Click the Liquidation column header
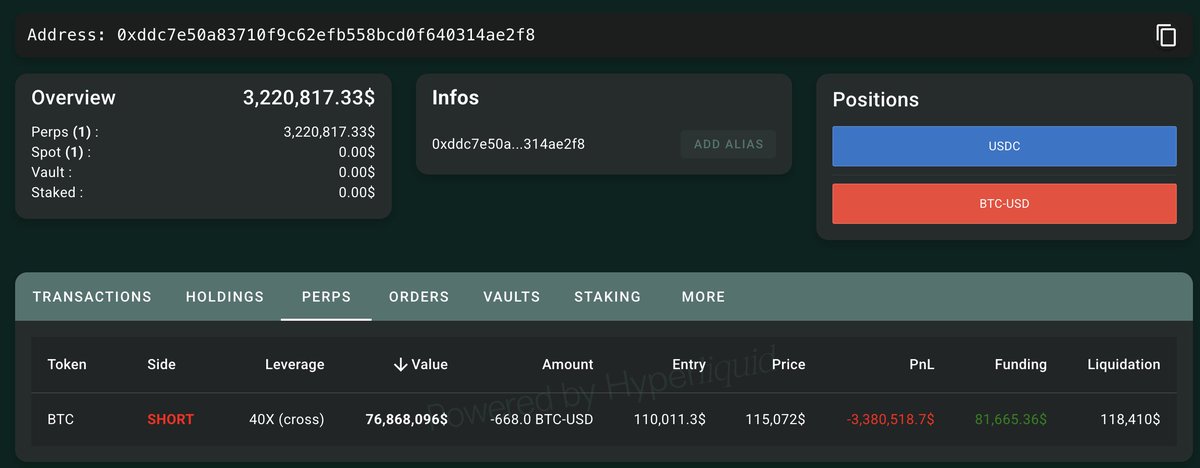The height and width of the screenshot is (468, 1200). 1124,365
